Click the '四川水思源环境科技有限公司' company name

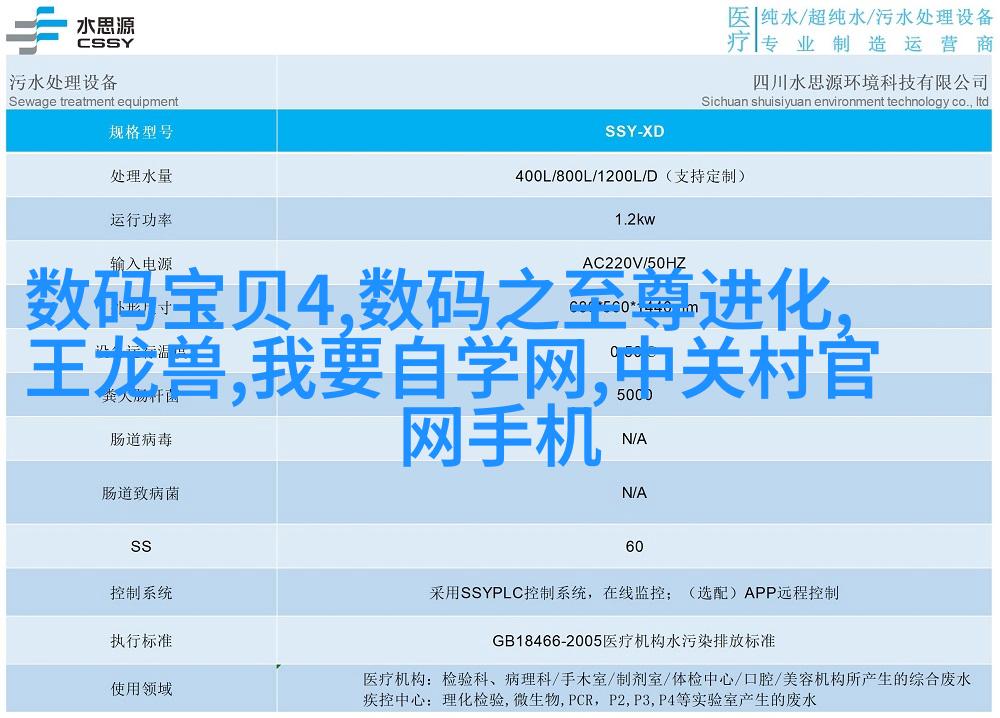[x=871, y=82]
